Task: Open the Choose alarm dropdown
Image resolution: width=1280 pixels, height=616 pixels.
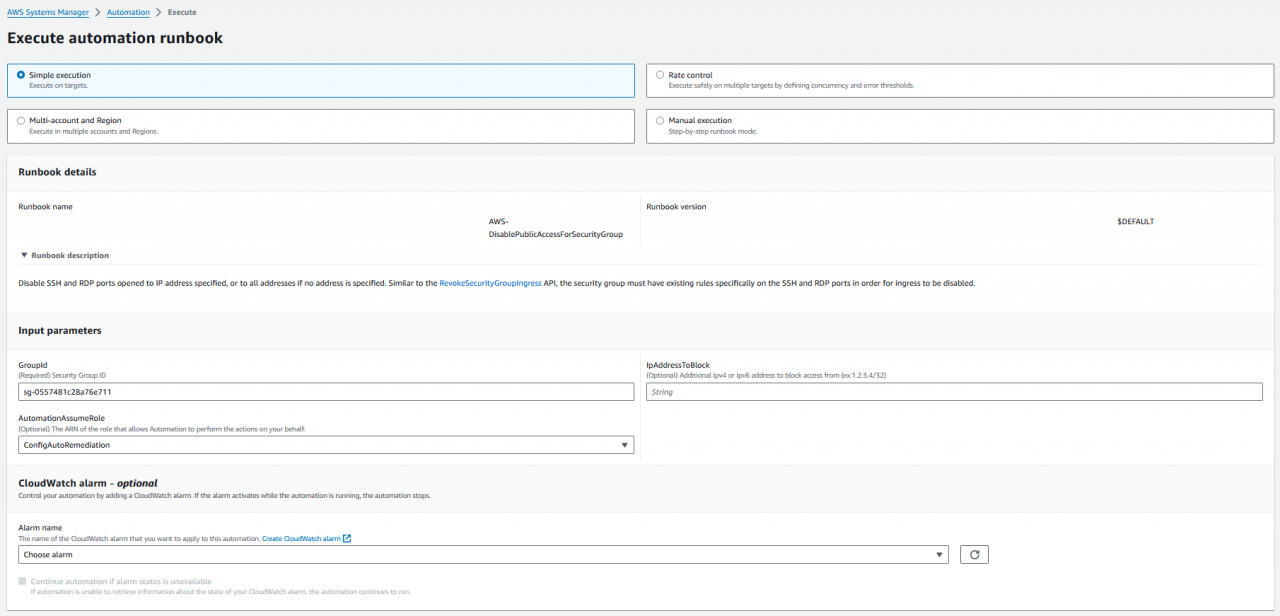Action: pyautogui.click(x=484, y=554)
